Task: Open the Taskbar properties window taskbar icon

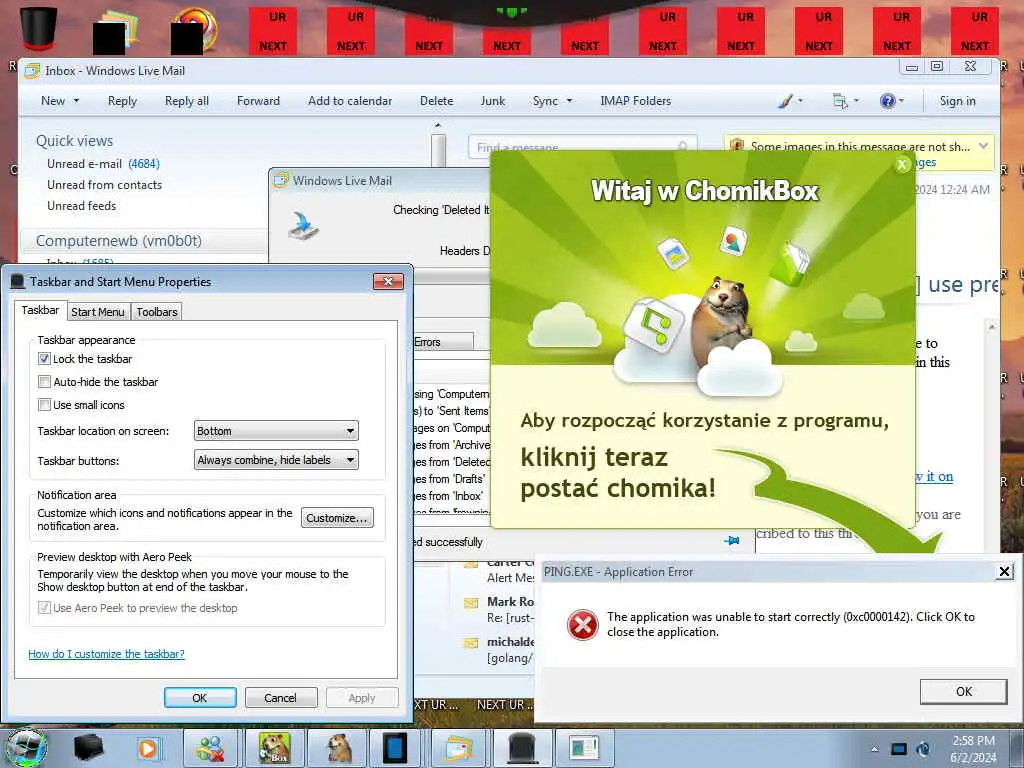Action: point(584,748)
